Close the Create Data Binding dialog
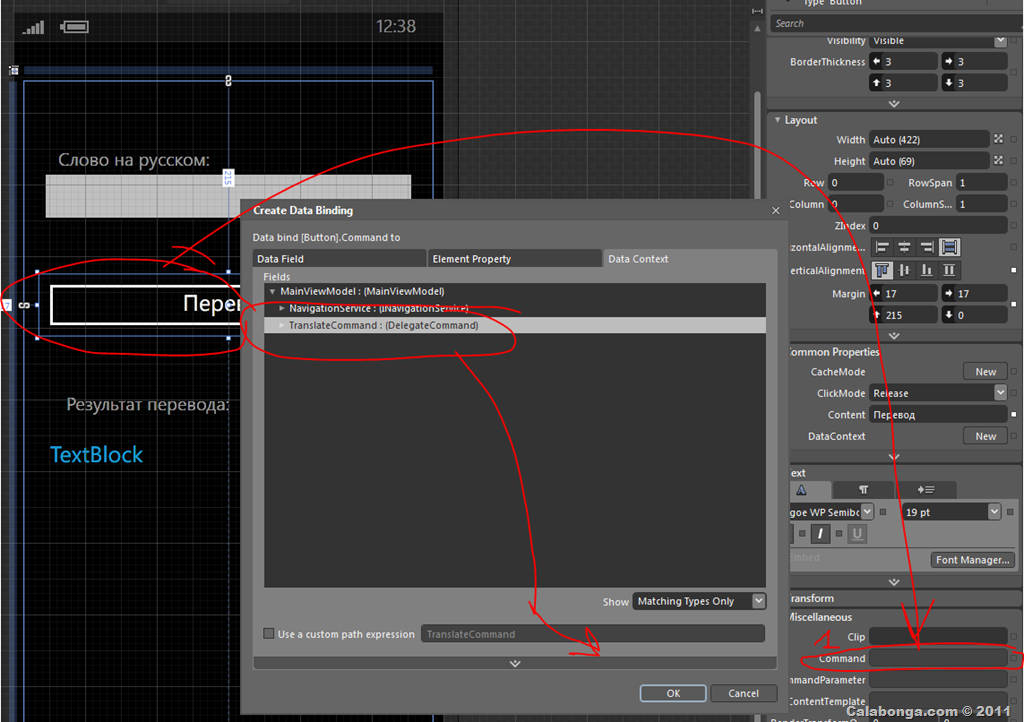The height and width of the screenshot is (722, 1024). coord(775,210)
